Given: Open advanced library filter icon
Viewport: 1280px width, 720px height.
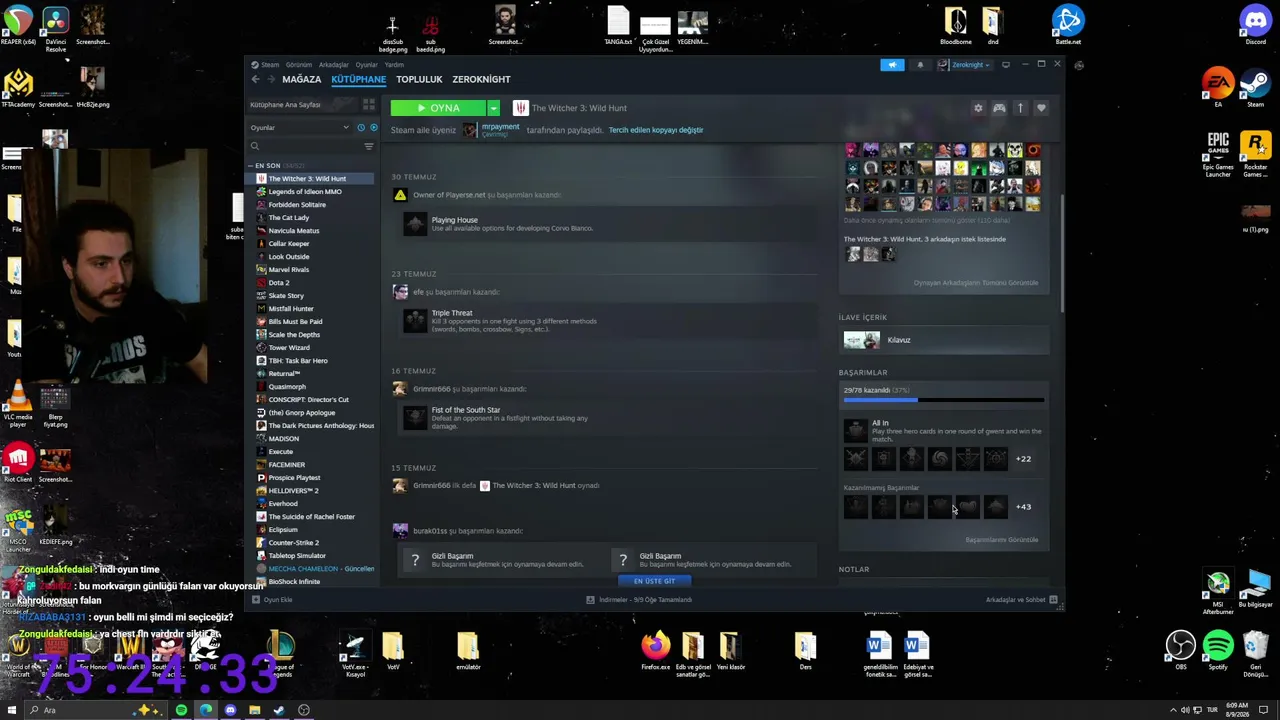Looking at the screenshot, I should (x=369, y=146).
